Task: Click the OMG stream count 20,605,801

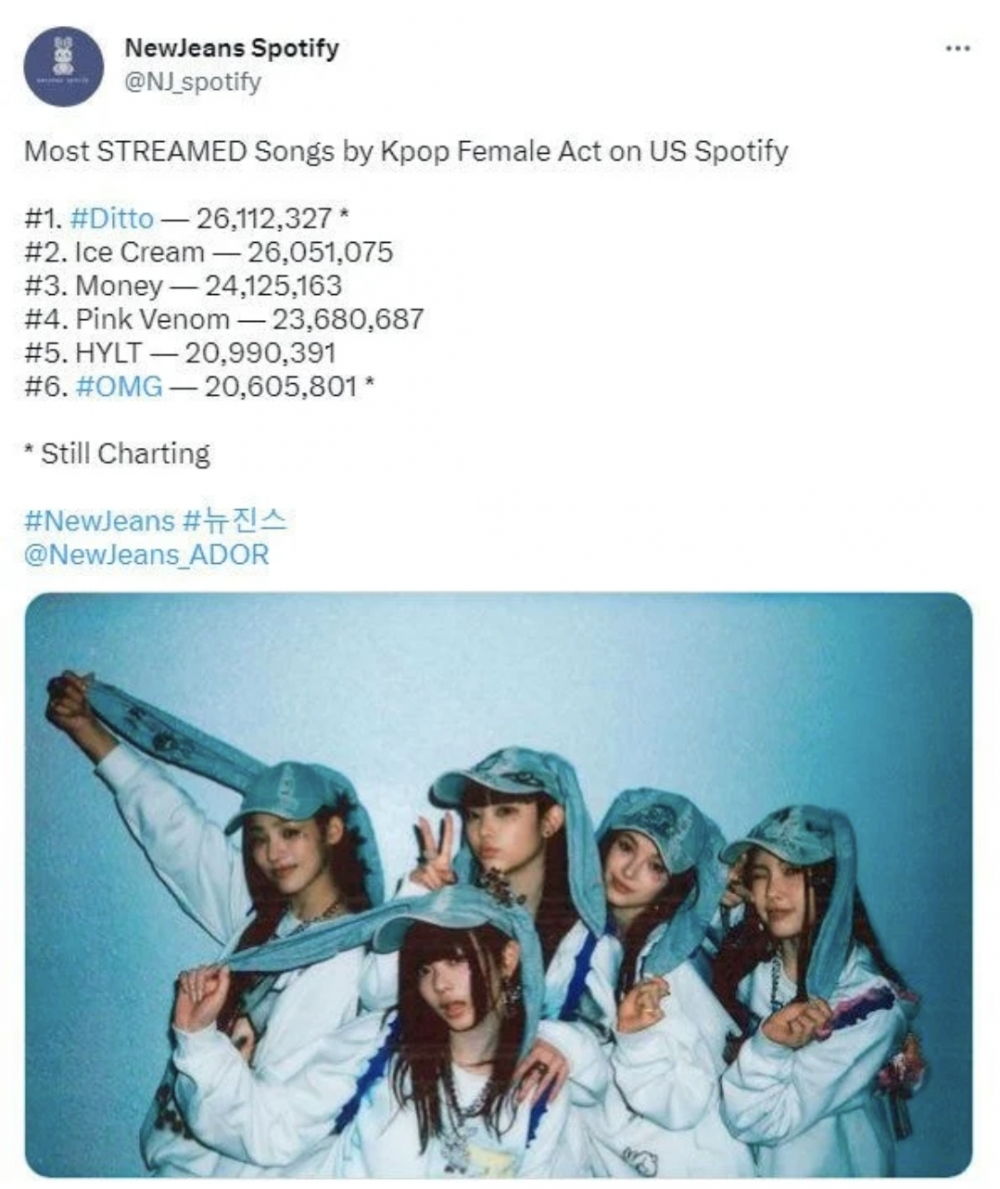Action: [281, 386]
